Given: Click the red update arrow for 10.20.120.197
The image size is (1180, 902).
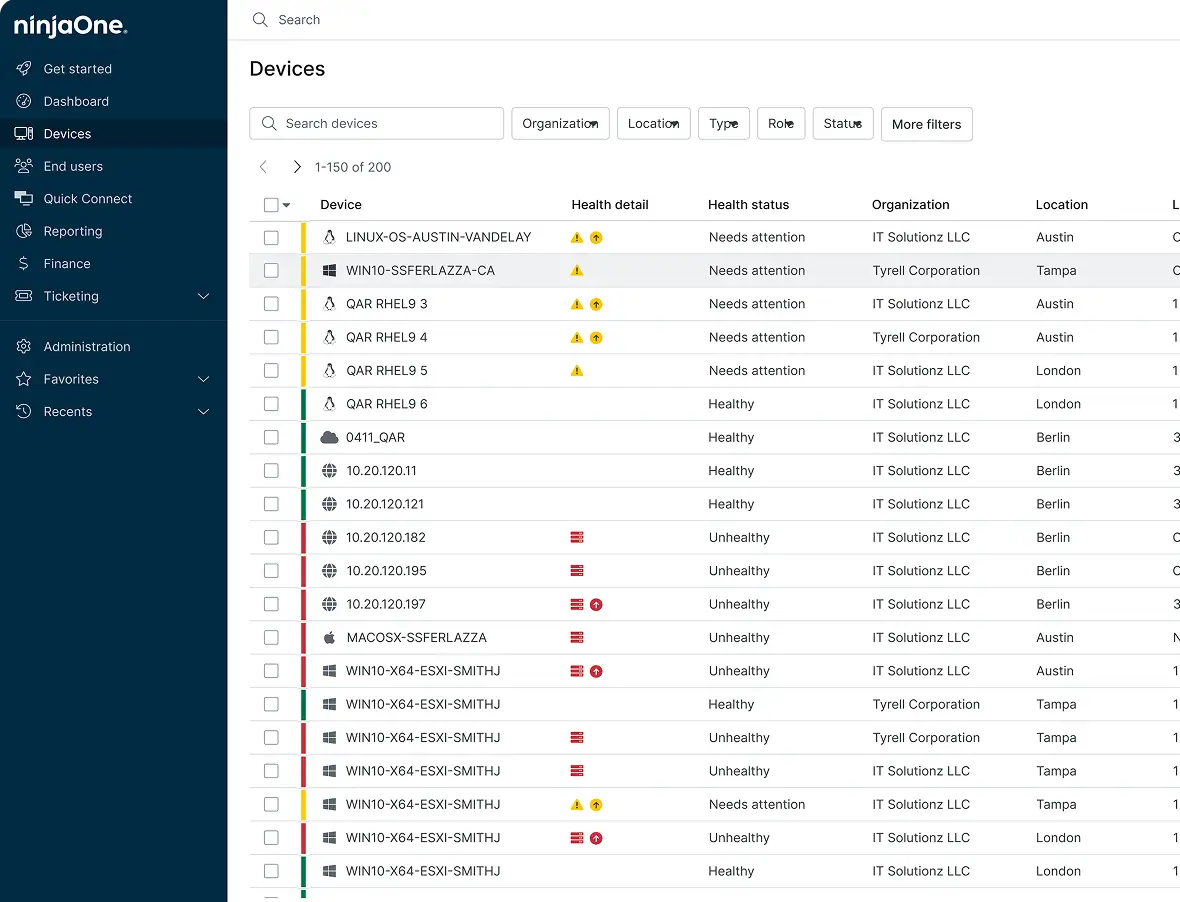Looking at the screenshot, I should [x=596, y=604].
